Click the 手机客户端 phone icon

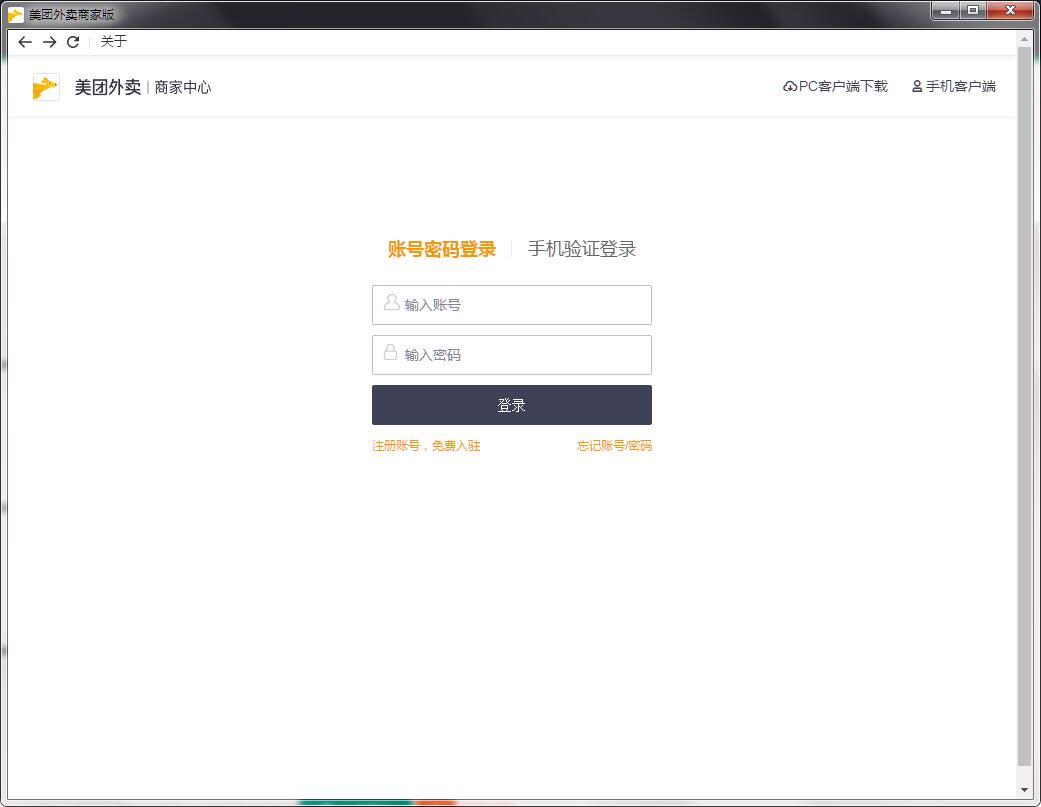pos(916,86)
